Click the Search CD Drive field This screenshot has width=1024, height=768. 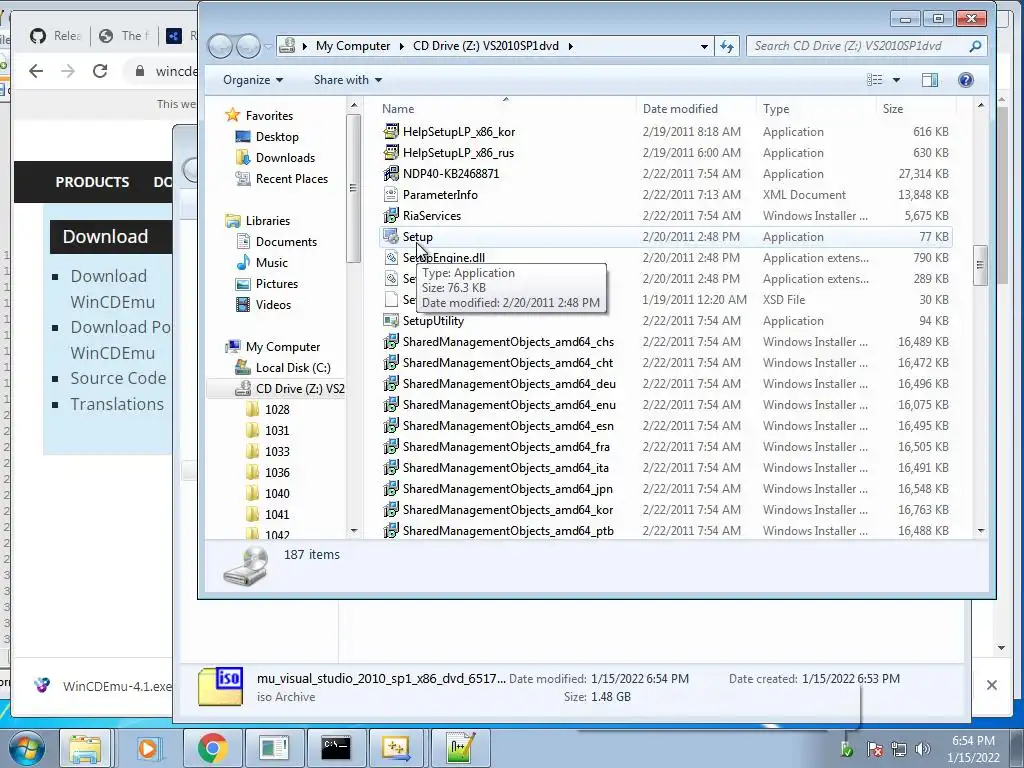click(865, 46)
